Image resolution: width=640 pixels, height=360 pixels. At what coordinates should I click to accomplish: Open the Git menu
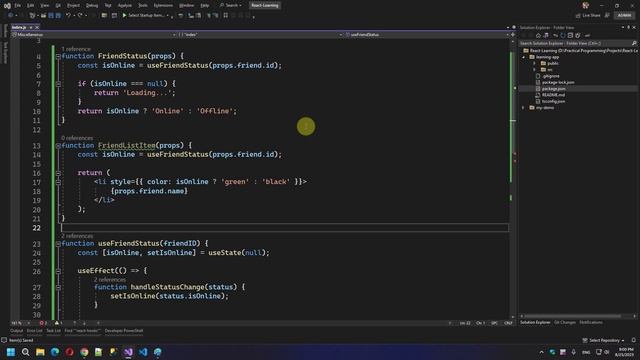(x=58, y=5)
